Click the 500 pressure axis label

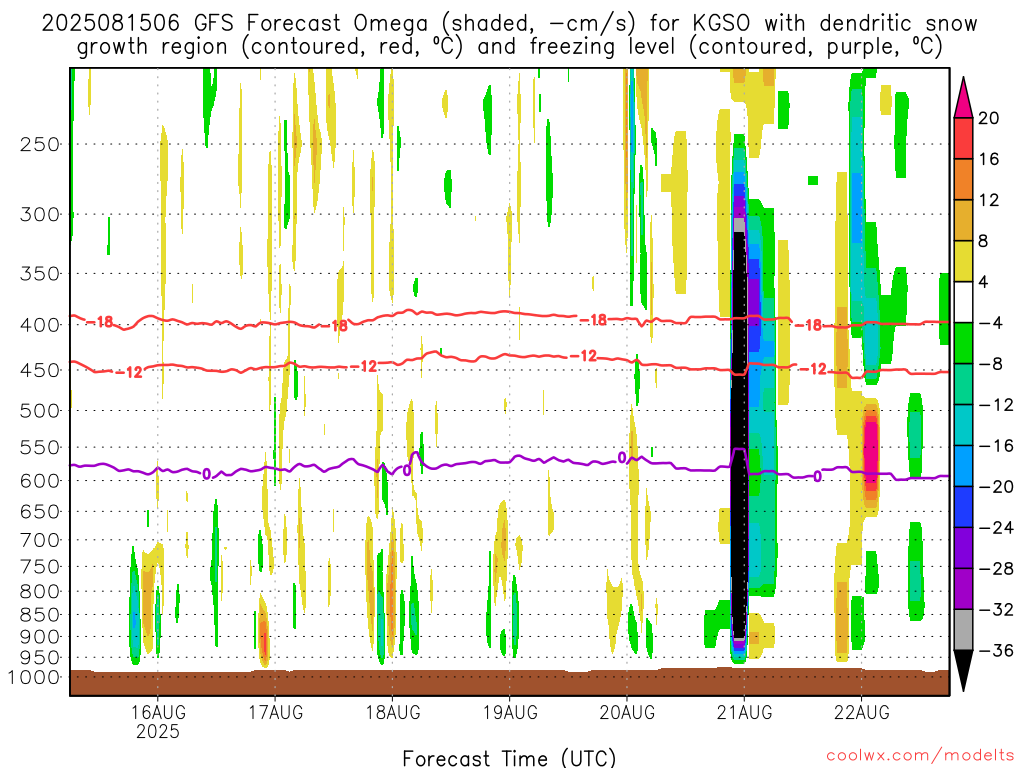39,411
